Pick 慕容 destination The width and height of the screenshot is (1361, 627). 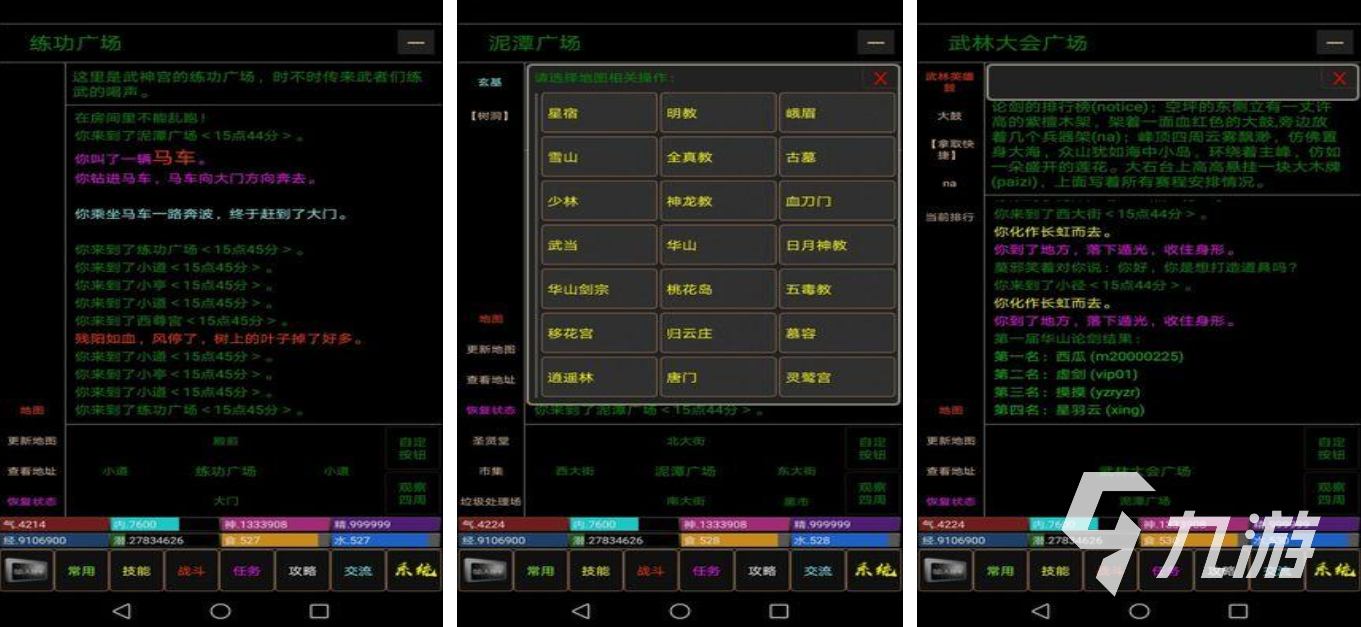[x=837, y=333]
